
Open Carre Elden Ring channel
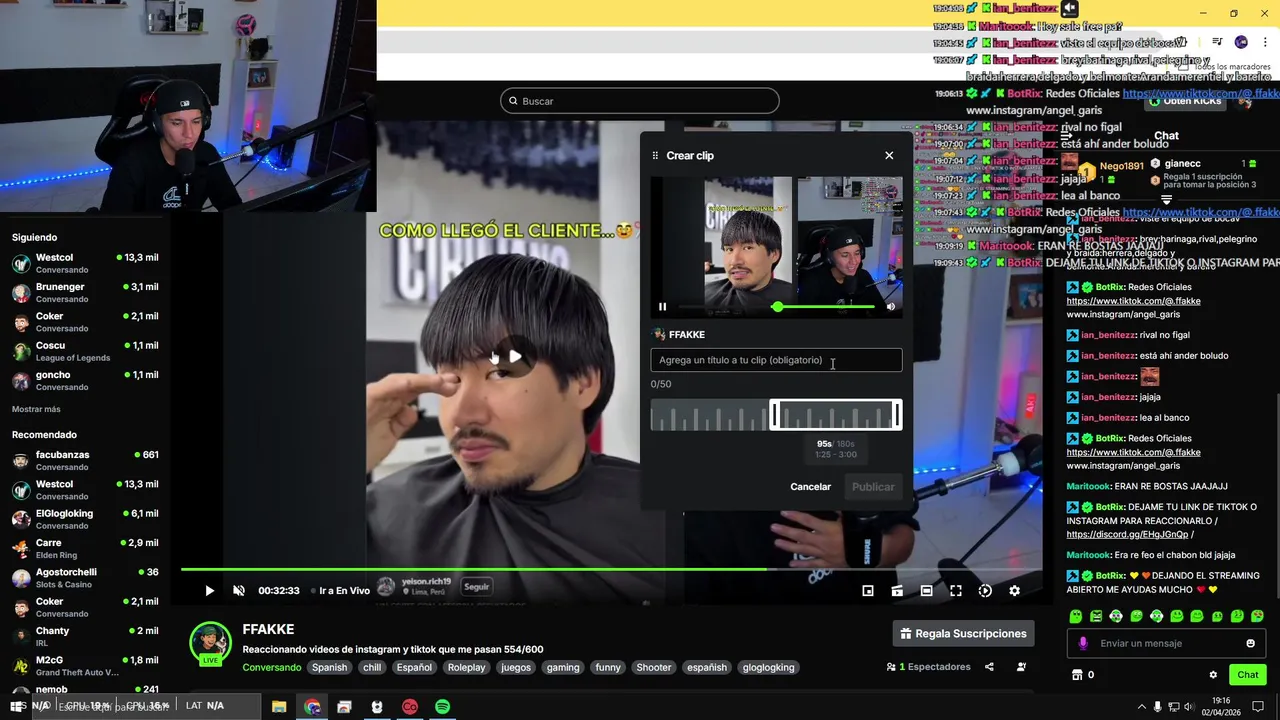(85, 549)
